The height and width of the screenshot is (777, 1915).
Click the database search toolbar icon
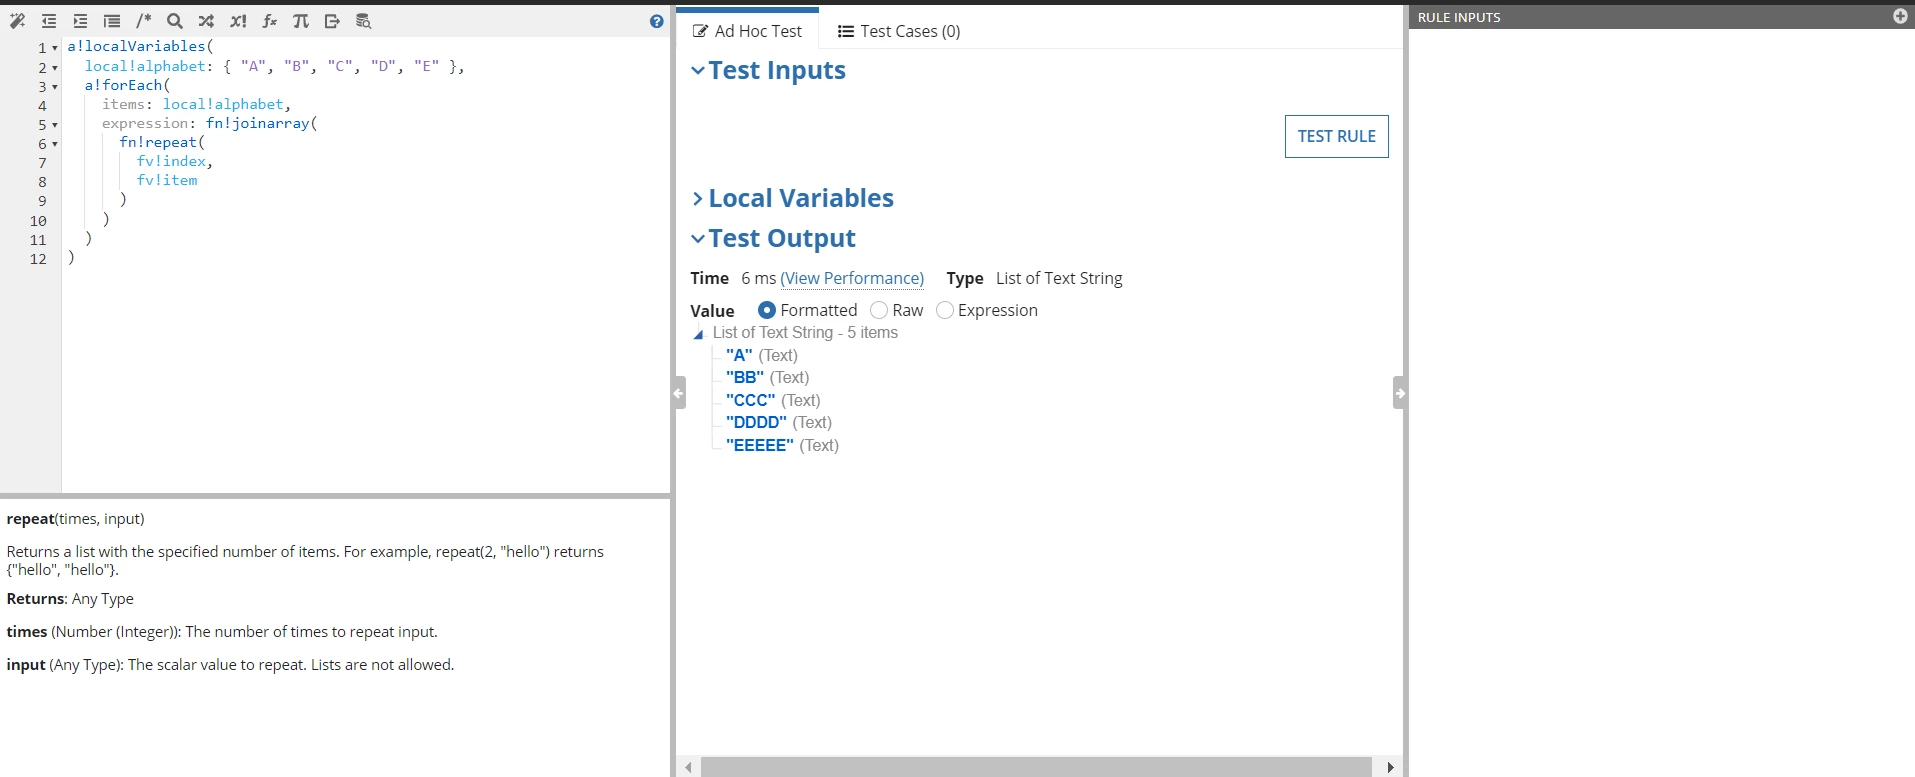click(x=364, y=21)
